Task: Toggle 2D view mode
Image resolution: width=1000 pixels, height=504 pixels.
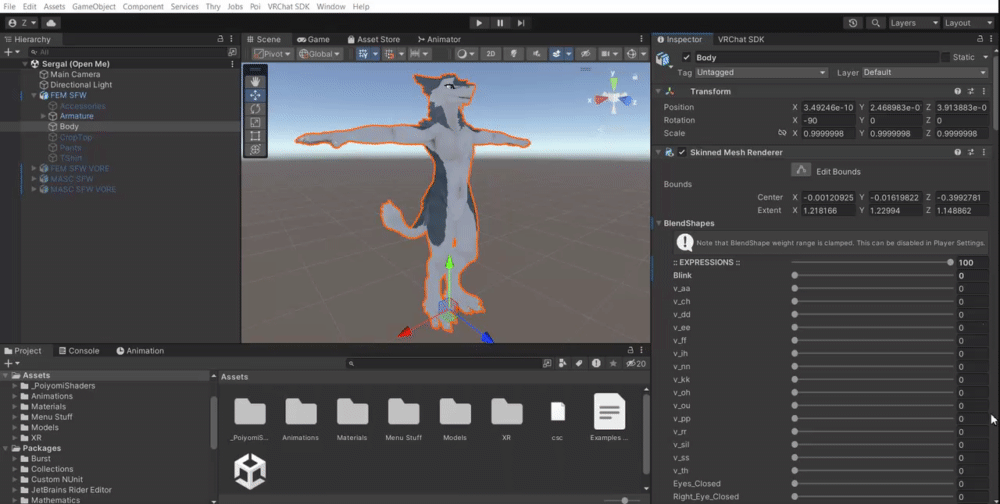Action: point(490,54)
